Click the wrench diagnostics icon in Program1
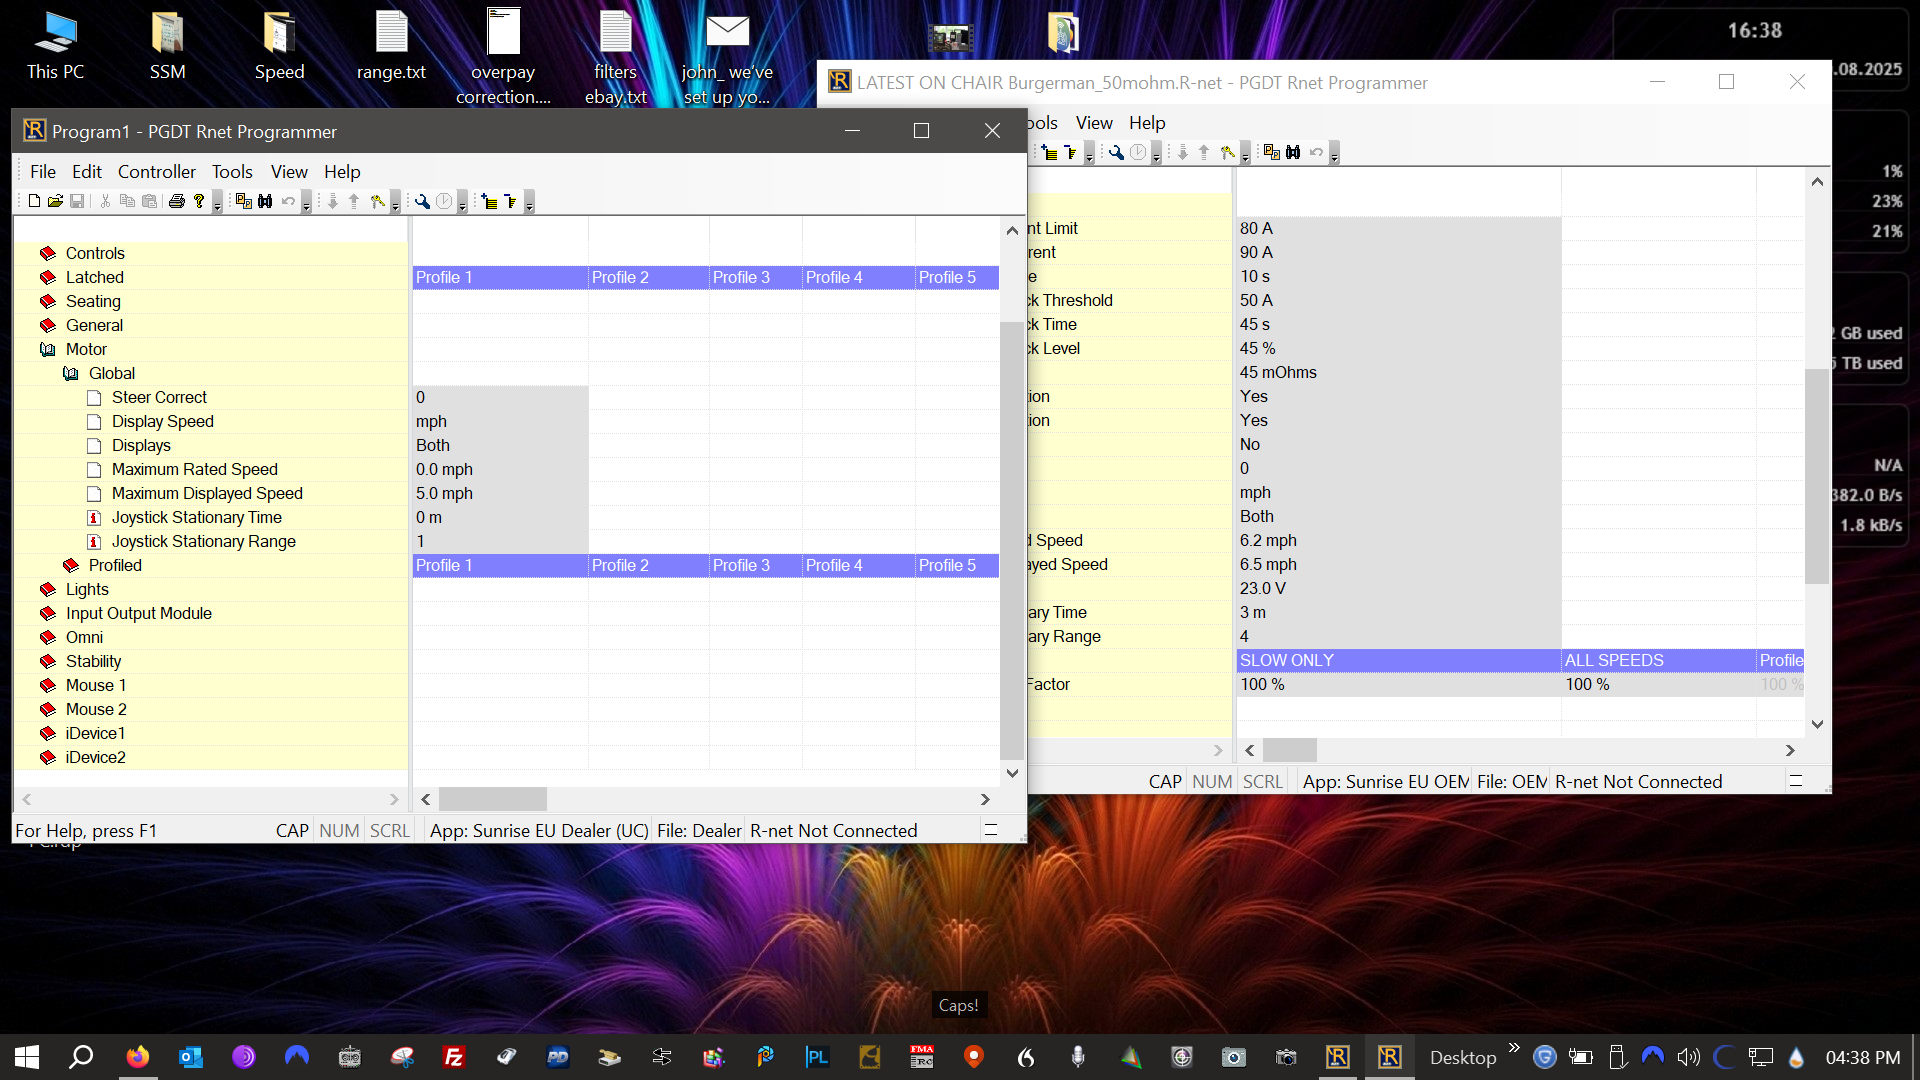1920x1080 pixels. (422, 201)
